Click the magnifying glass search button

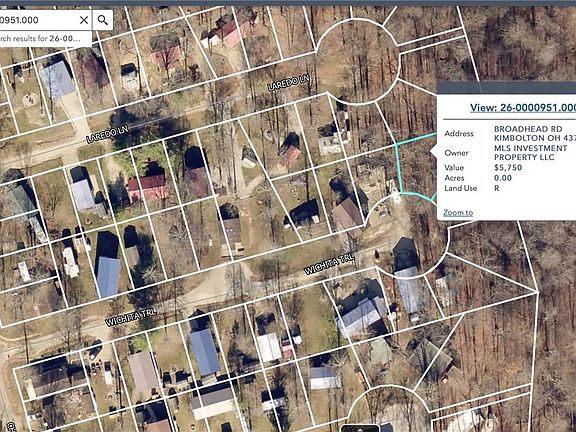(103, 20)
